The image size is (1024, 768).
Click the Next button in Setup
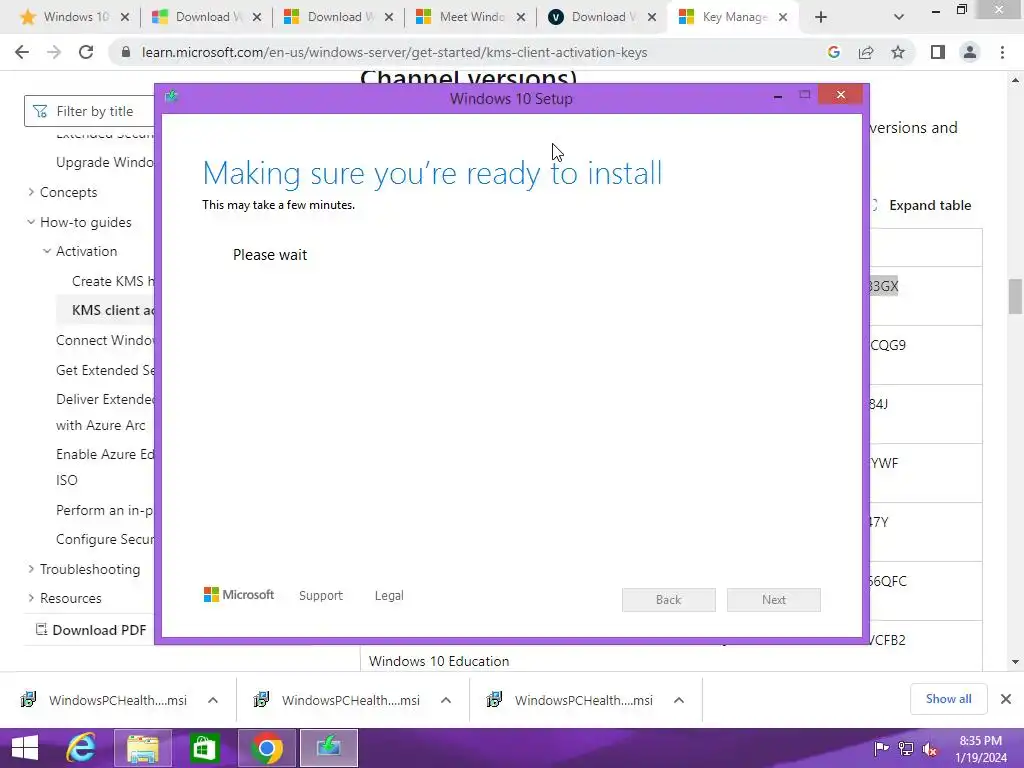774,600
